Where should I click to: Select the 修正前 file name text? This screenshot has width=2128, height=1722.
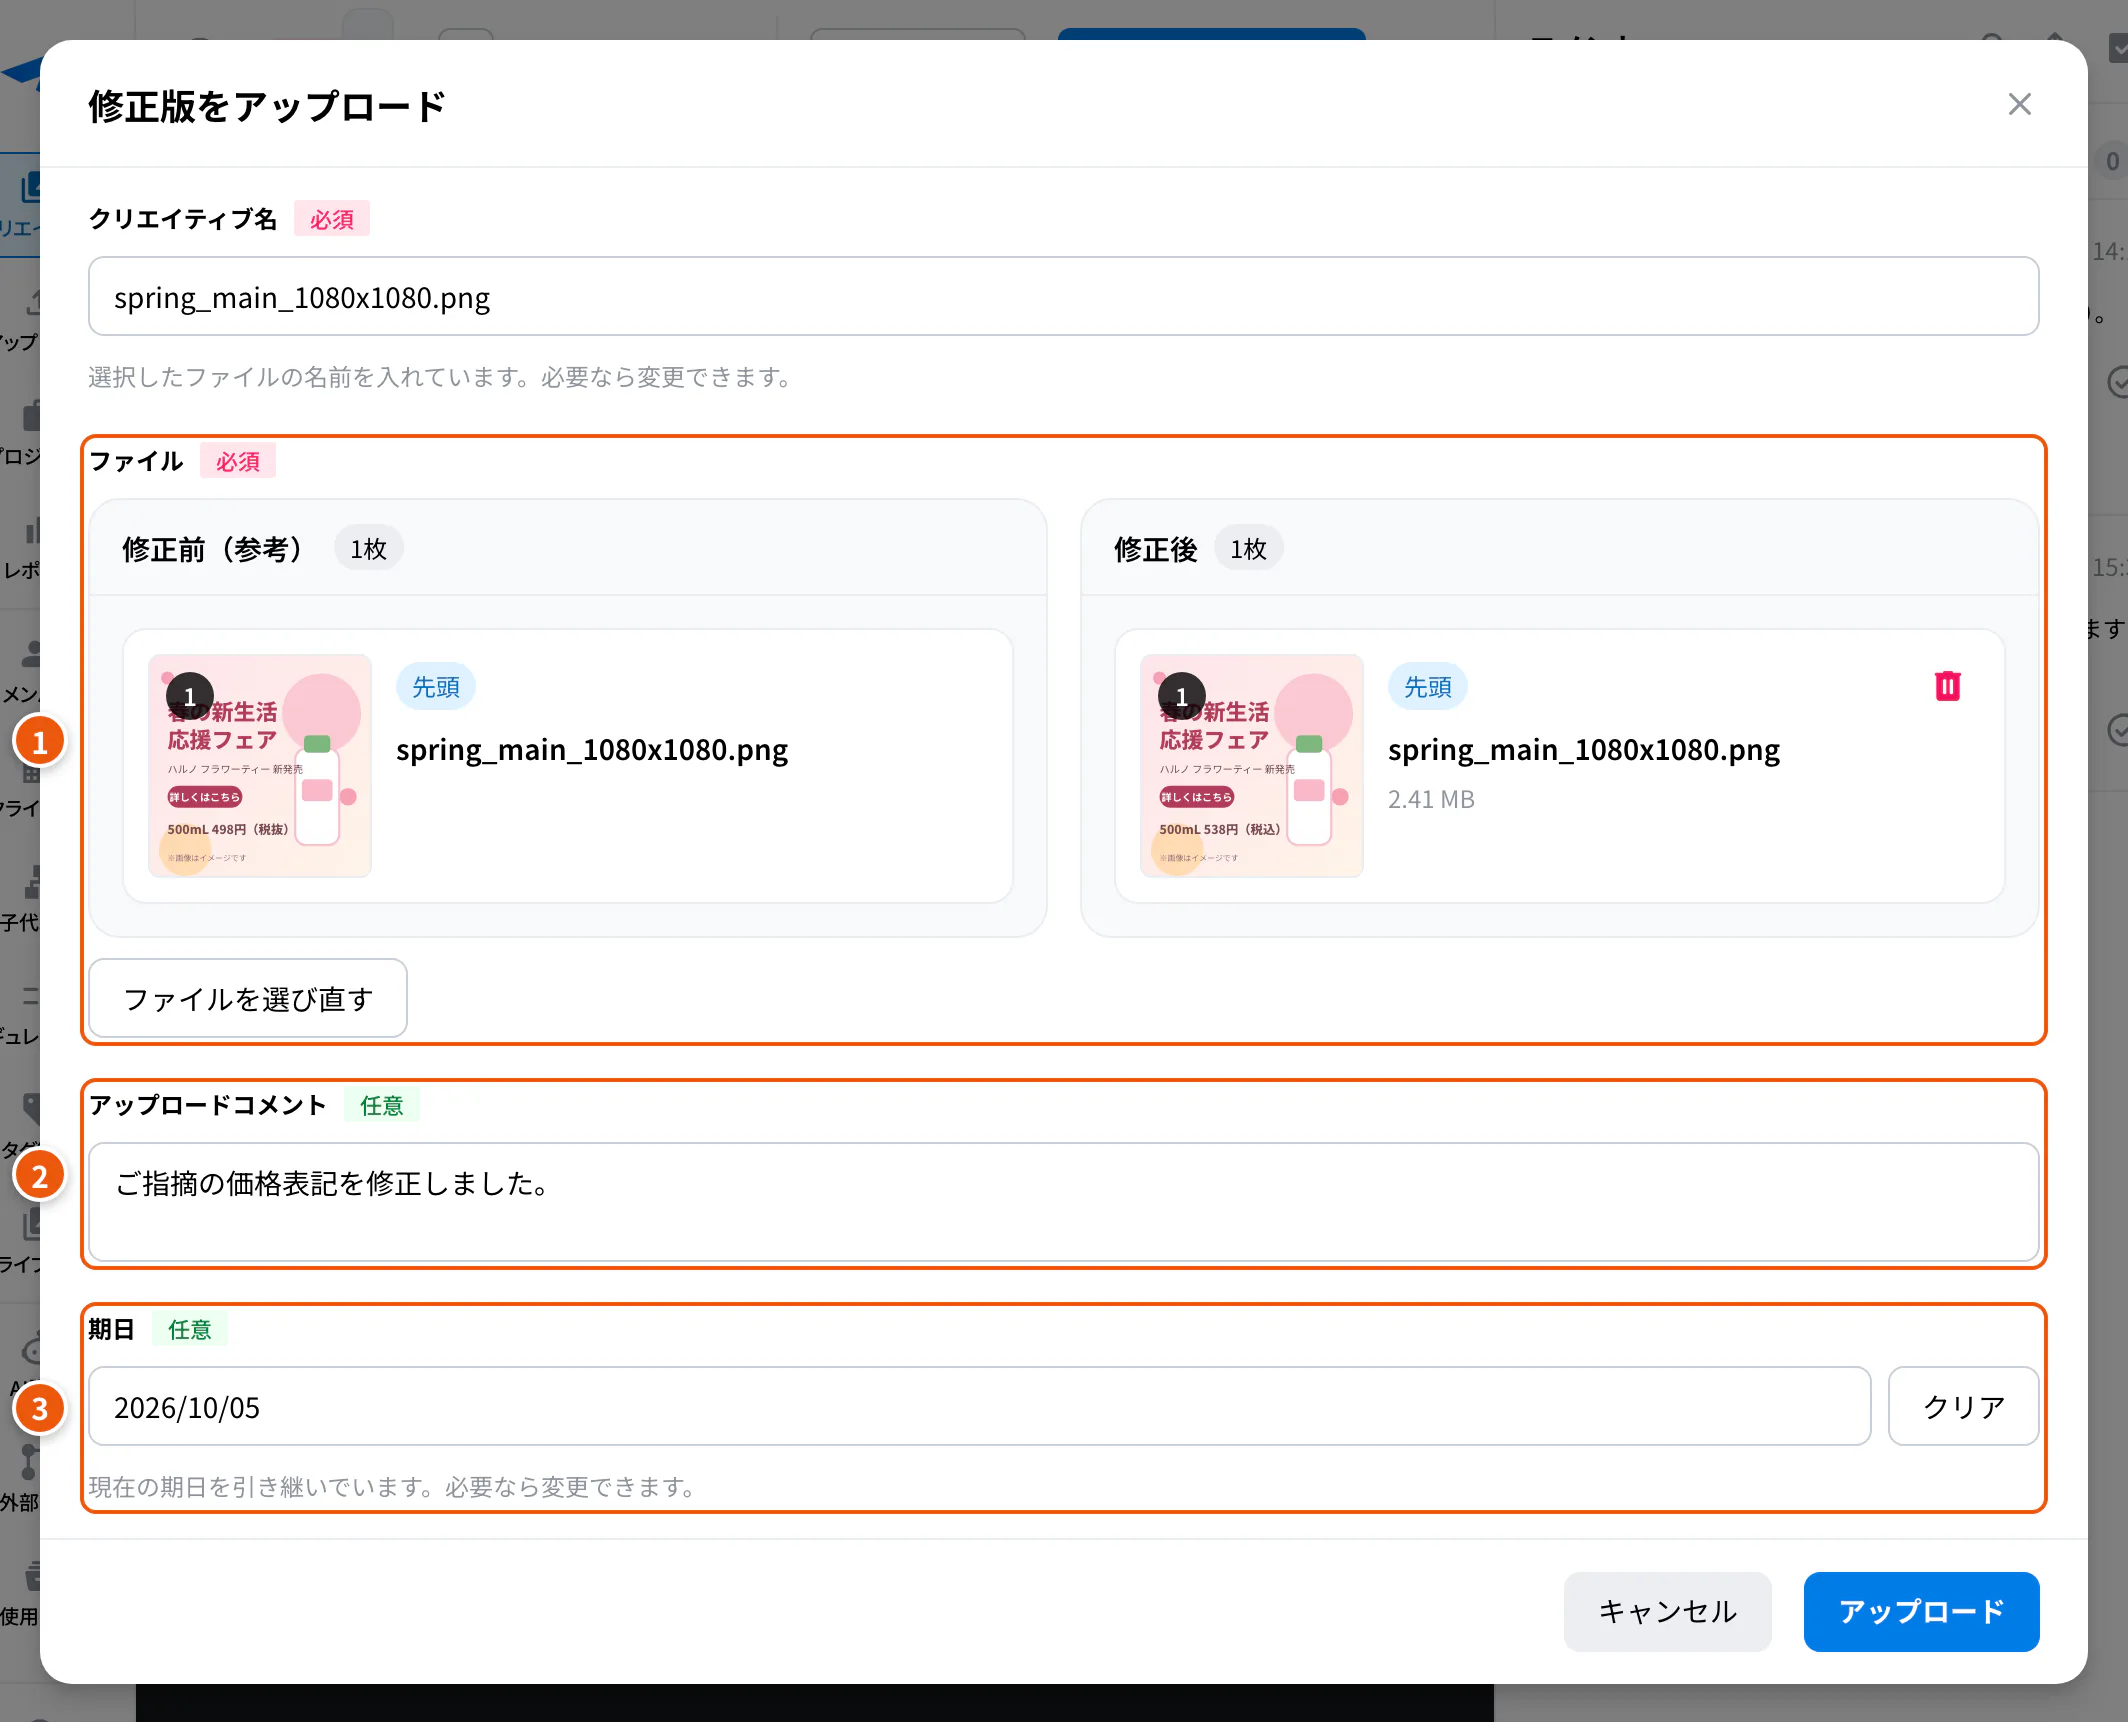click(x=591, y=750)
